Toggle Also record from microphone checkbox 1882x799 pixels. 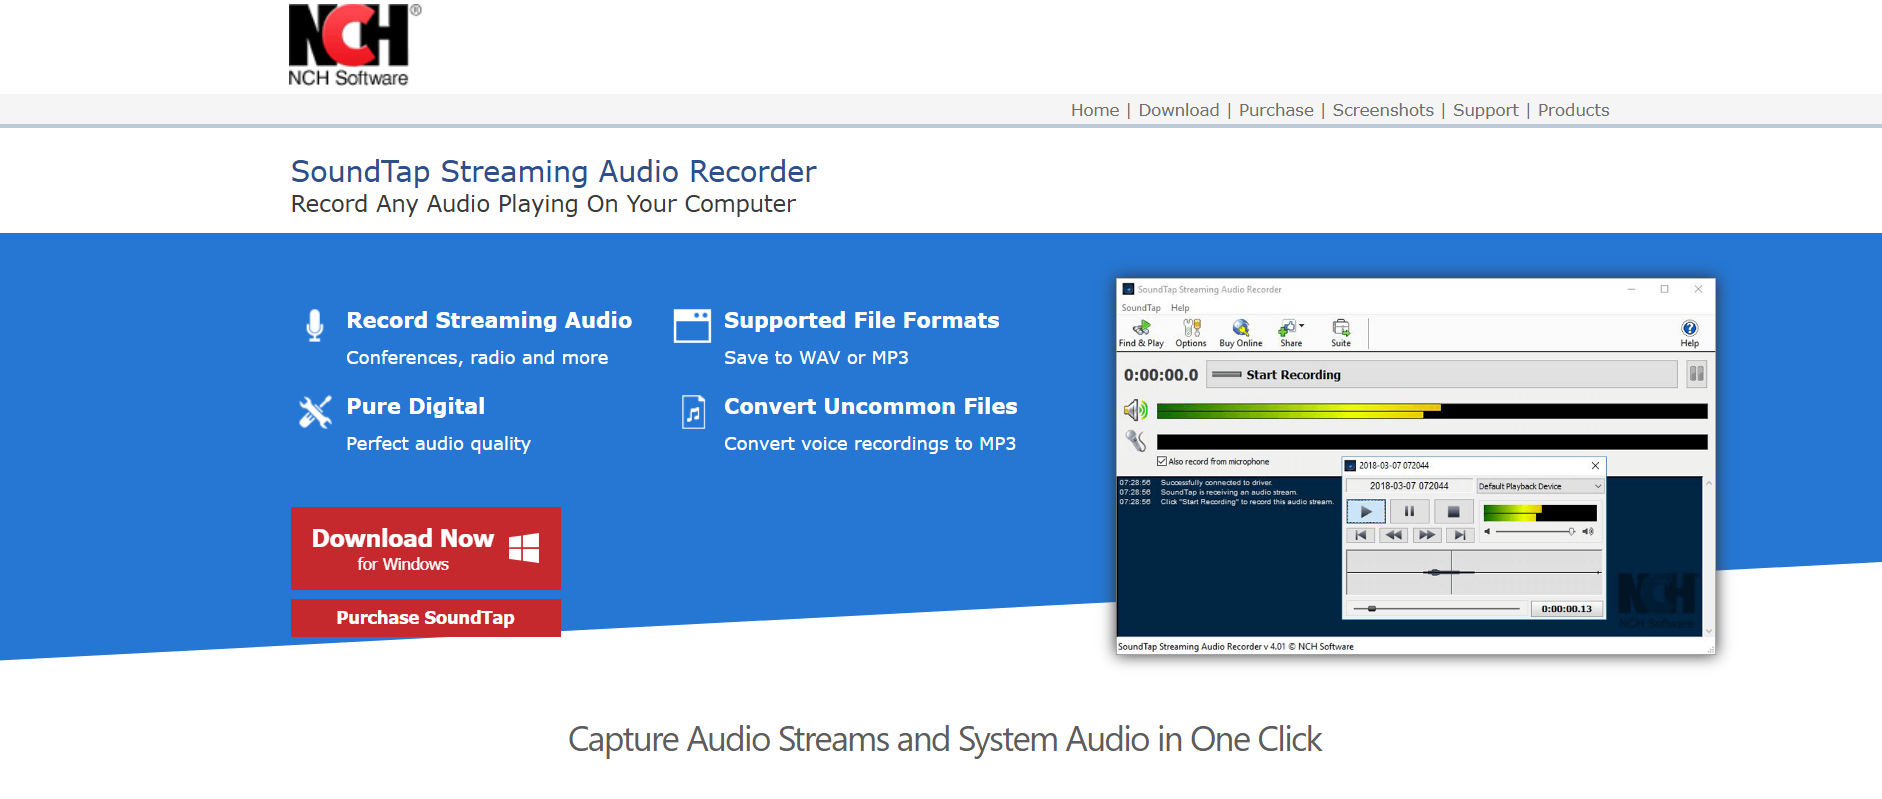[1162, 462]
